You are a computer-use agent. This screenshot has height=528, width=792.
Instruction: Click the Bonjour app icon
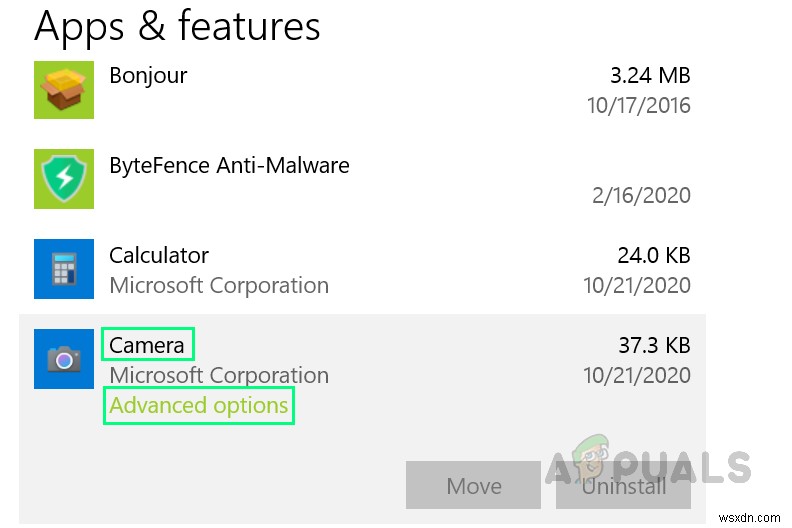[x=64, y=90]
